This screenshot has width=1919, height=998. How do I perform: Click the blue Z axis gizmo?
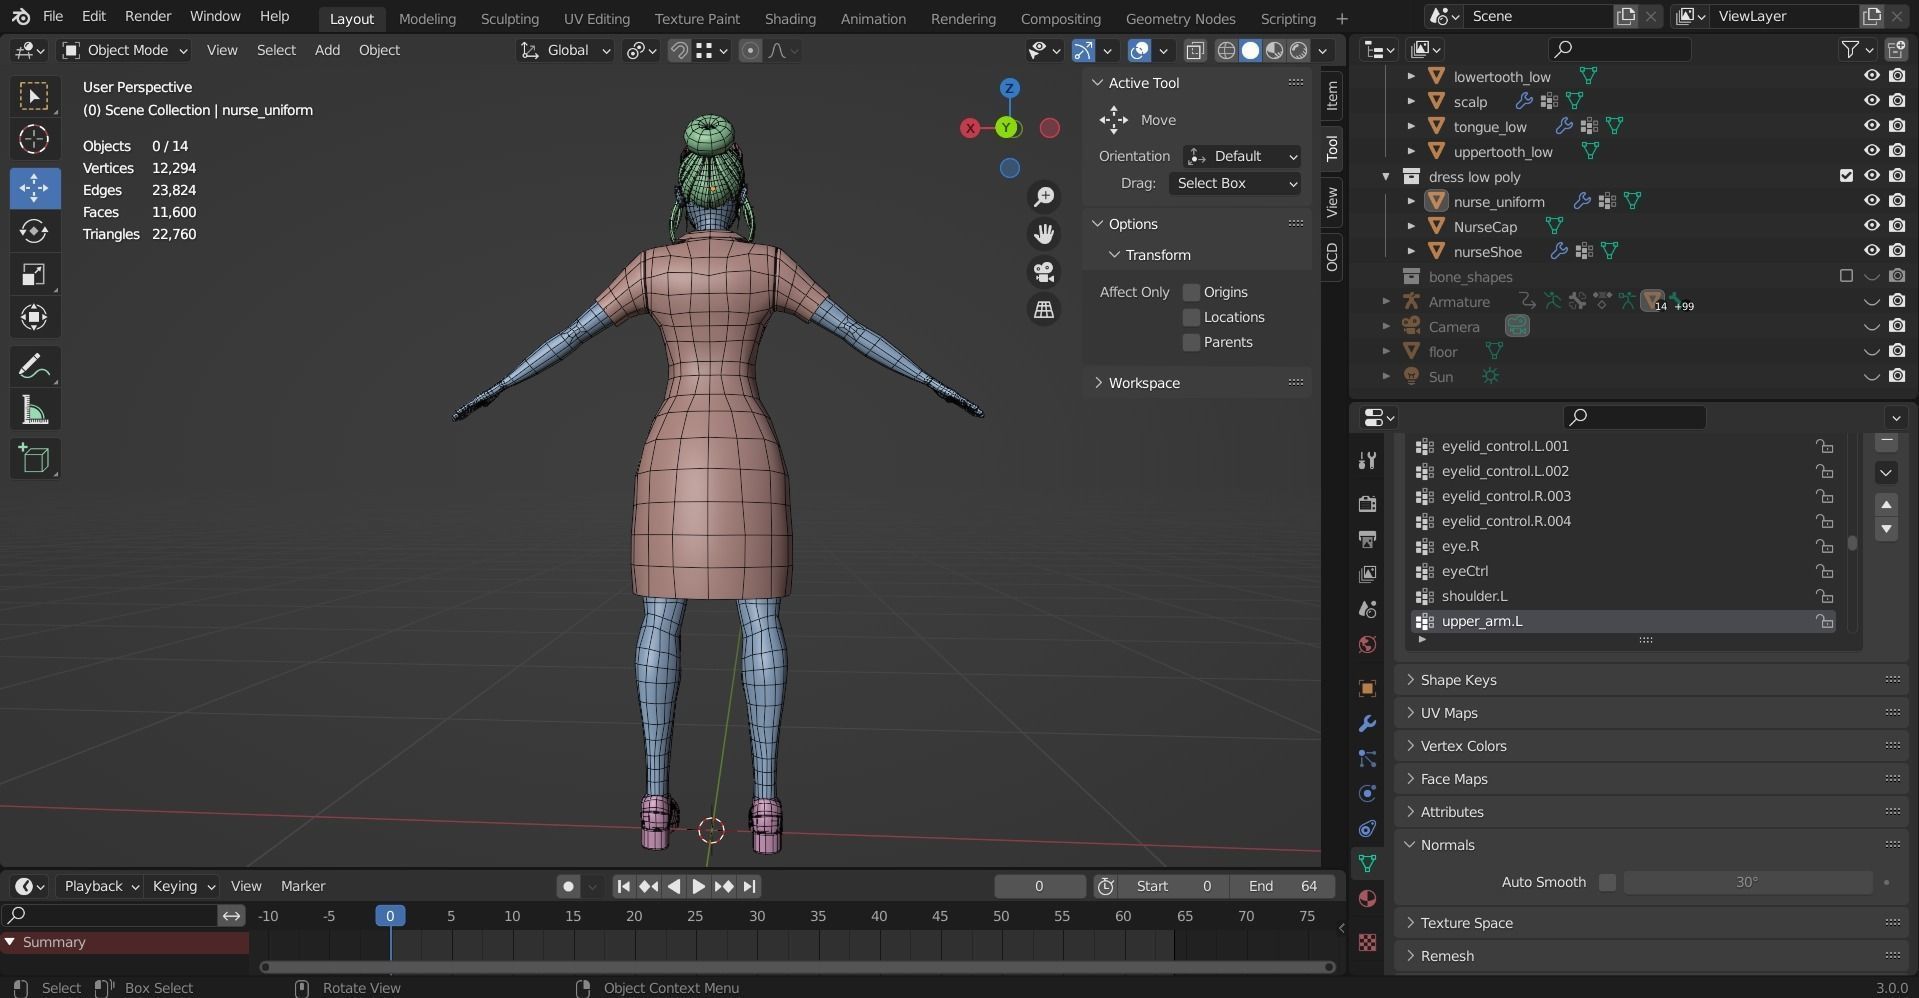click(x=1009, y=88)
